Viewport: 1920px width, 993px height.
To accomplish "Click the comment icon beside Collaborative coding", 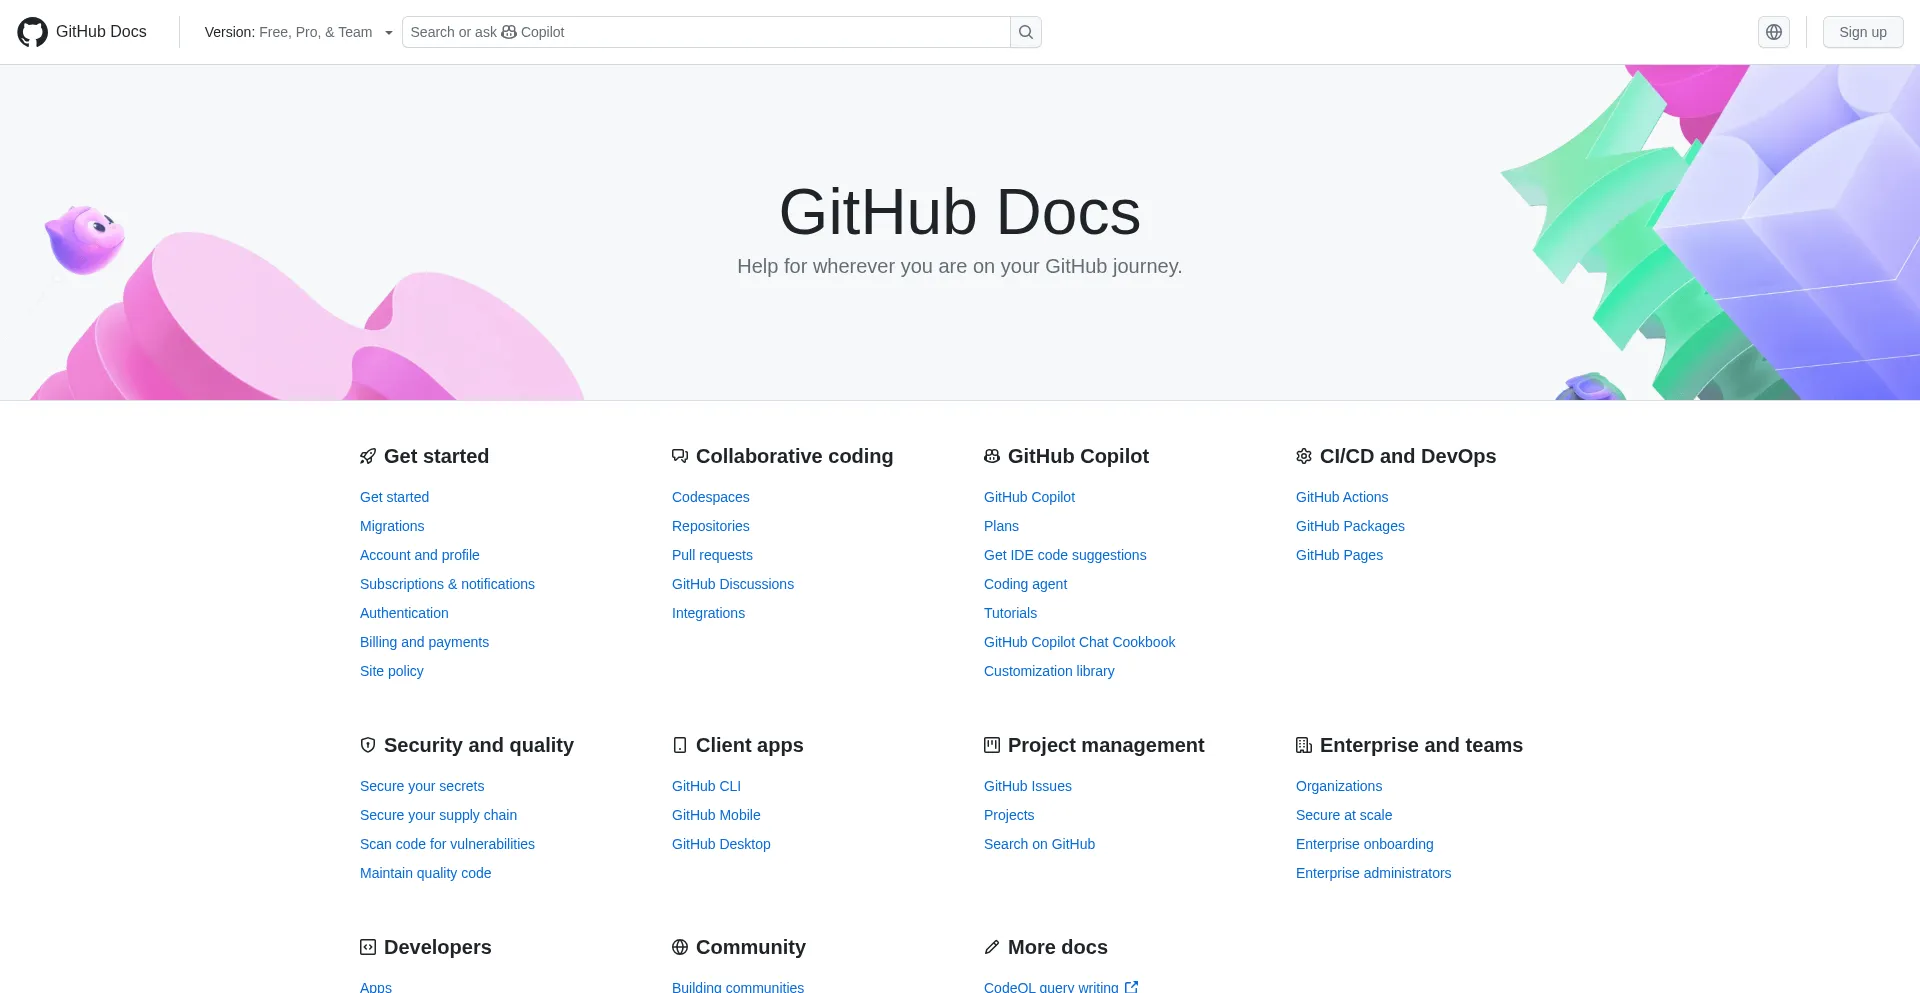I will pyautogui.click(x=680, y=456).
